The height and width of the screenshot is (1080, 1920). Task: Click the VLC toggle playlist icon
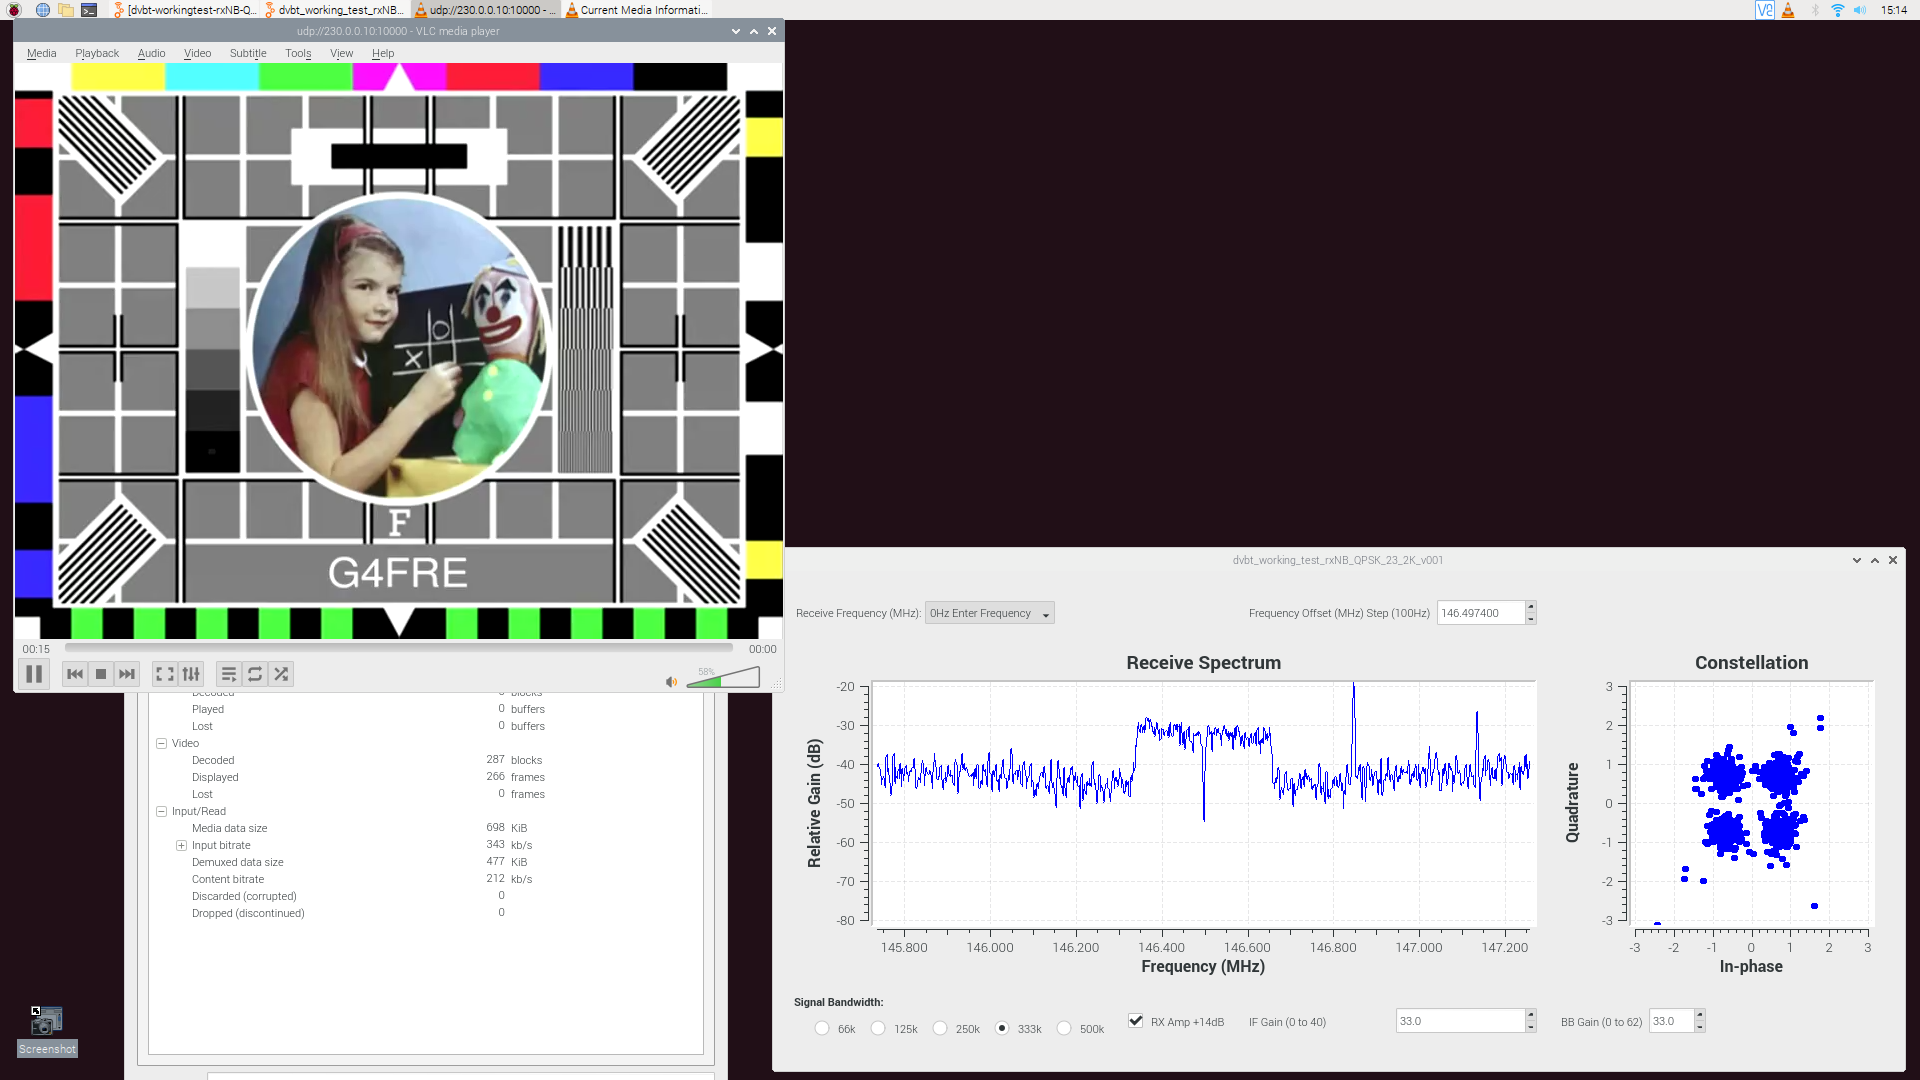coord(228,674)
